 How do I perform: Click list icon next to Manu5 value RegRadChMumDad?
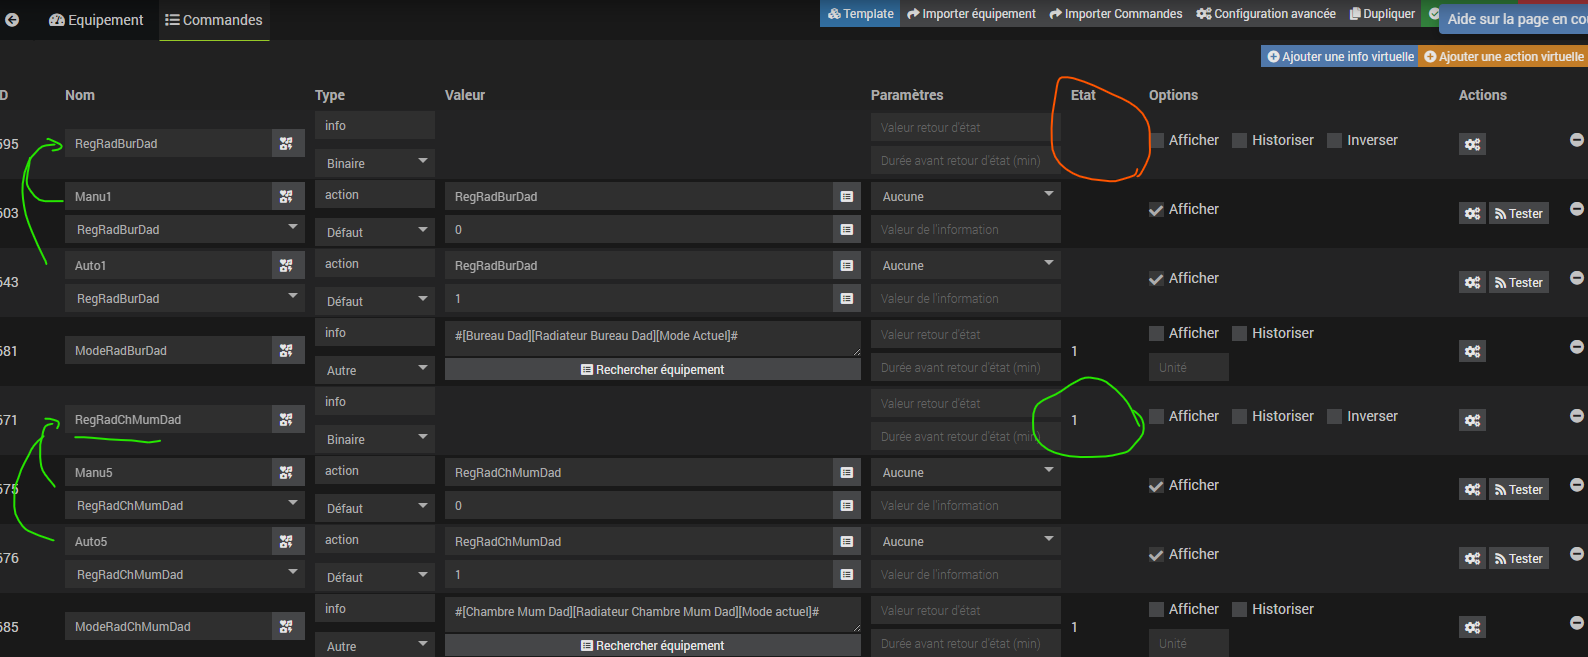tap(847, 473)
